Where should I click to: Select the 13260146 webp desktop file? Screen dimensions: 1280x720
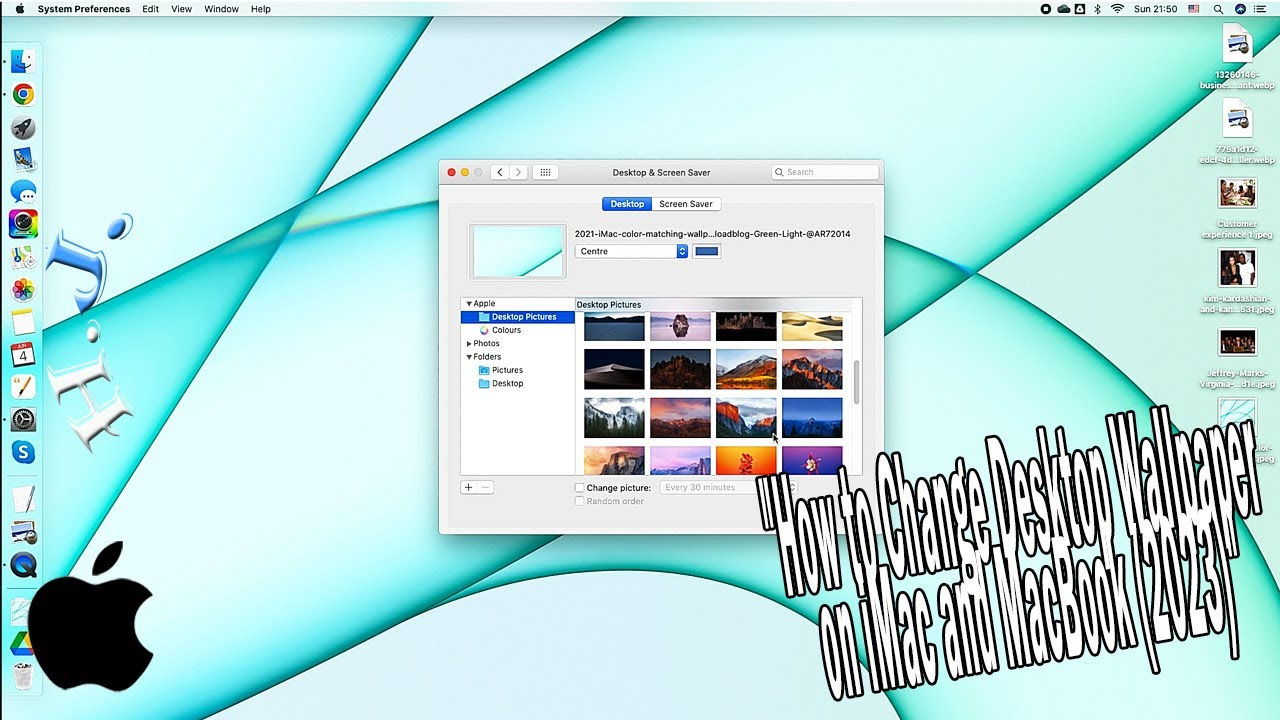click(1238, 57)
